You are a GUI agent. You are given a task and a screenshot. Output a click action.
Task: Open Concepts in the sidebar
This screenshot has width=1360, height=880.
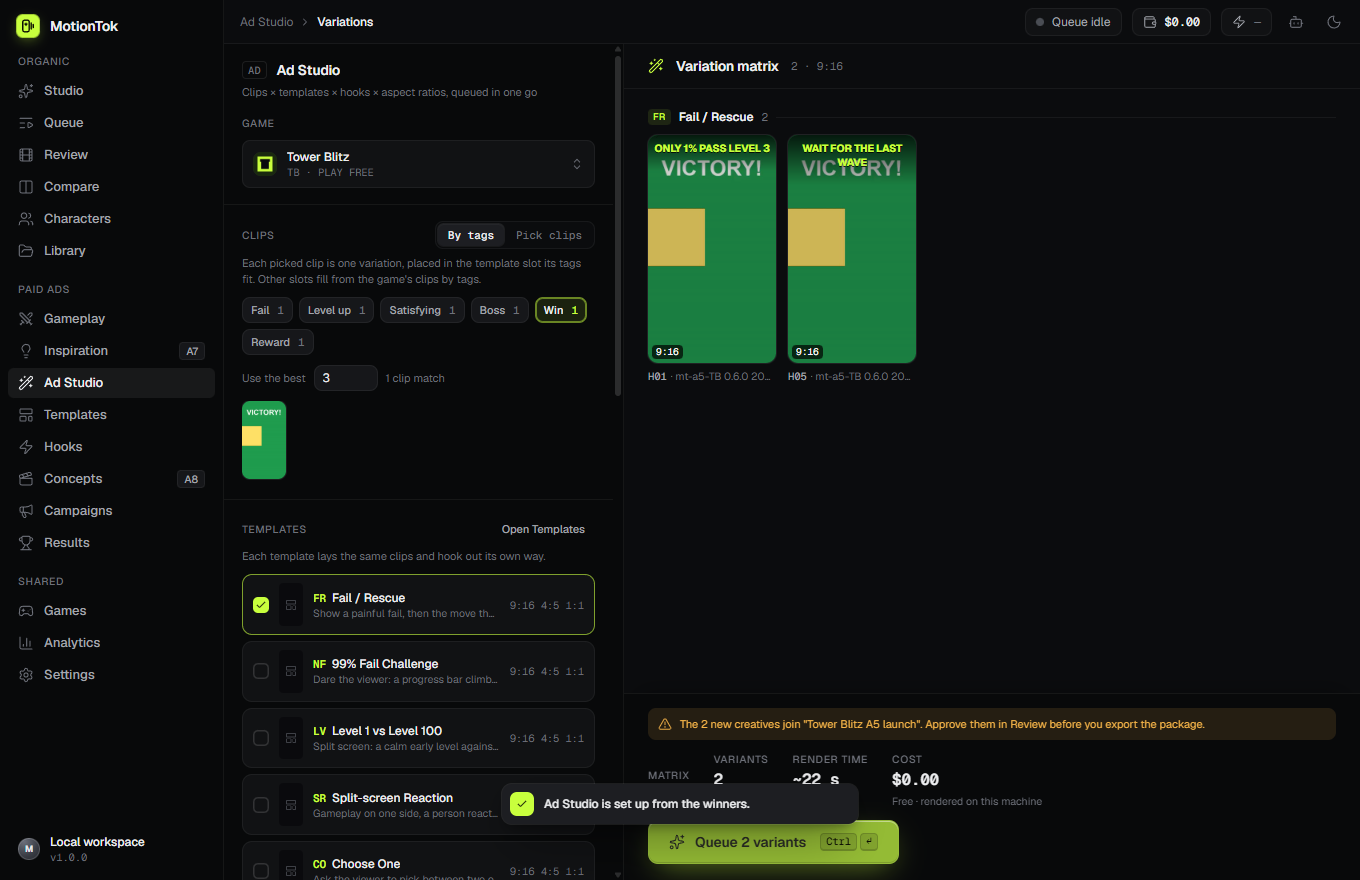click(111, 479)
